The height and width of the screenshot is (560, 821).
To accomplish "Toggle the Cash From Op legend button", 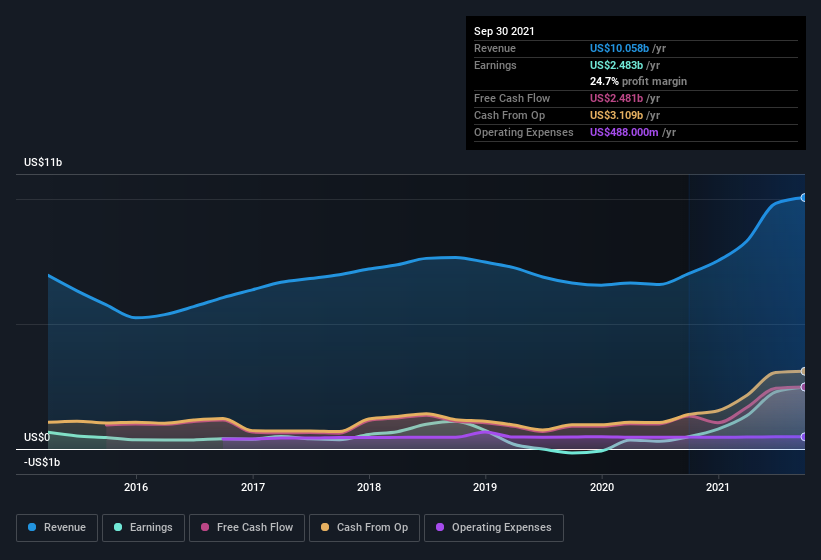I will [364, 528].
